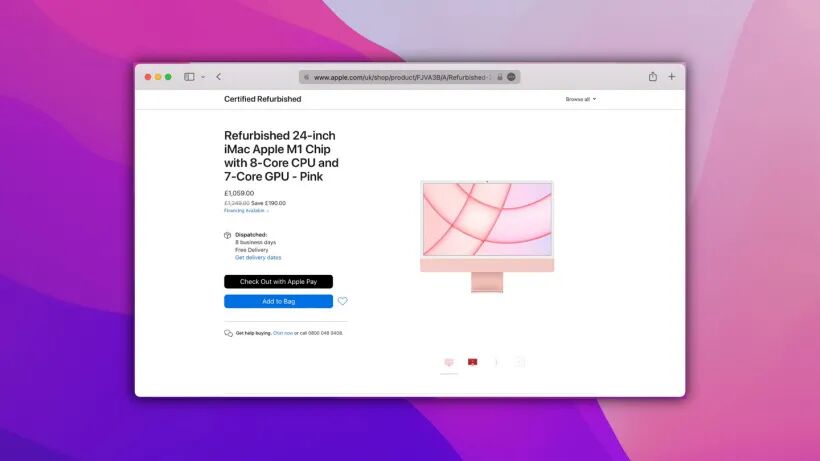
Task: Click the £1,059.00 price text
Action: pyautogui.click(x=239, y=193)
